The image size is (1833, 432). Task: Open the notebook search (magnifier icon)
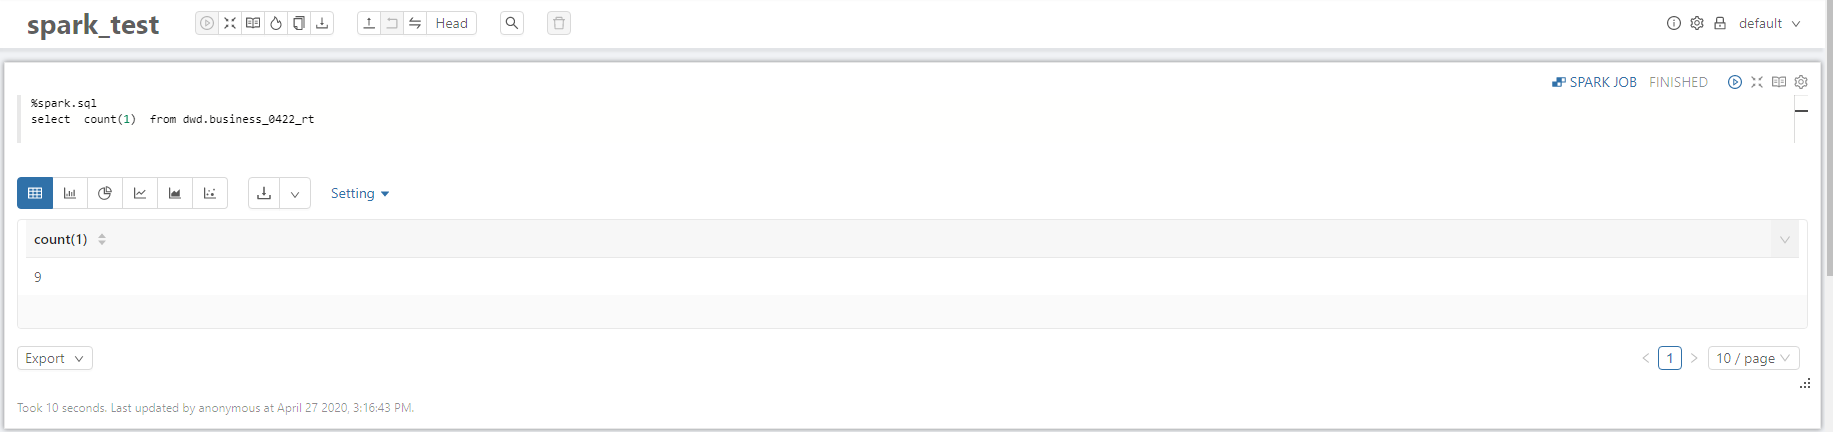(x=512, y=23)
